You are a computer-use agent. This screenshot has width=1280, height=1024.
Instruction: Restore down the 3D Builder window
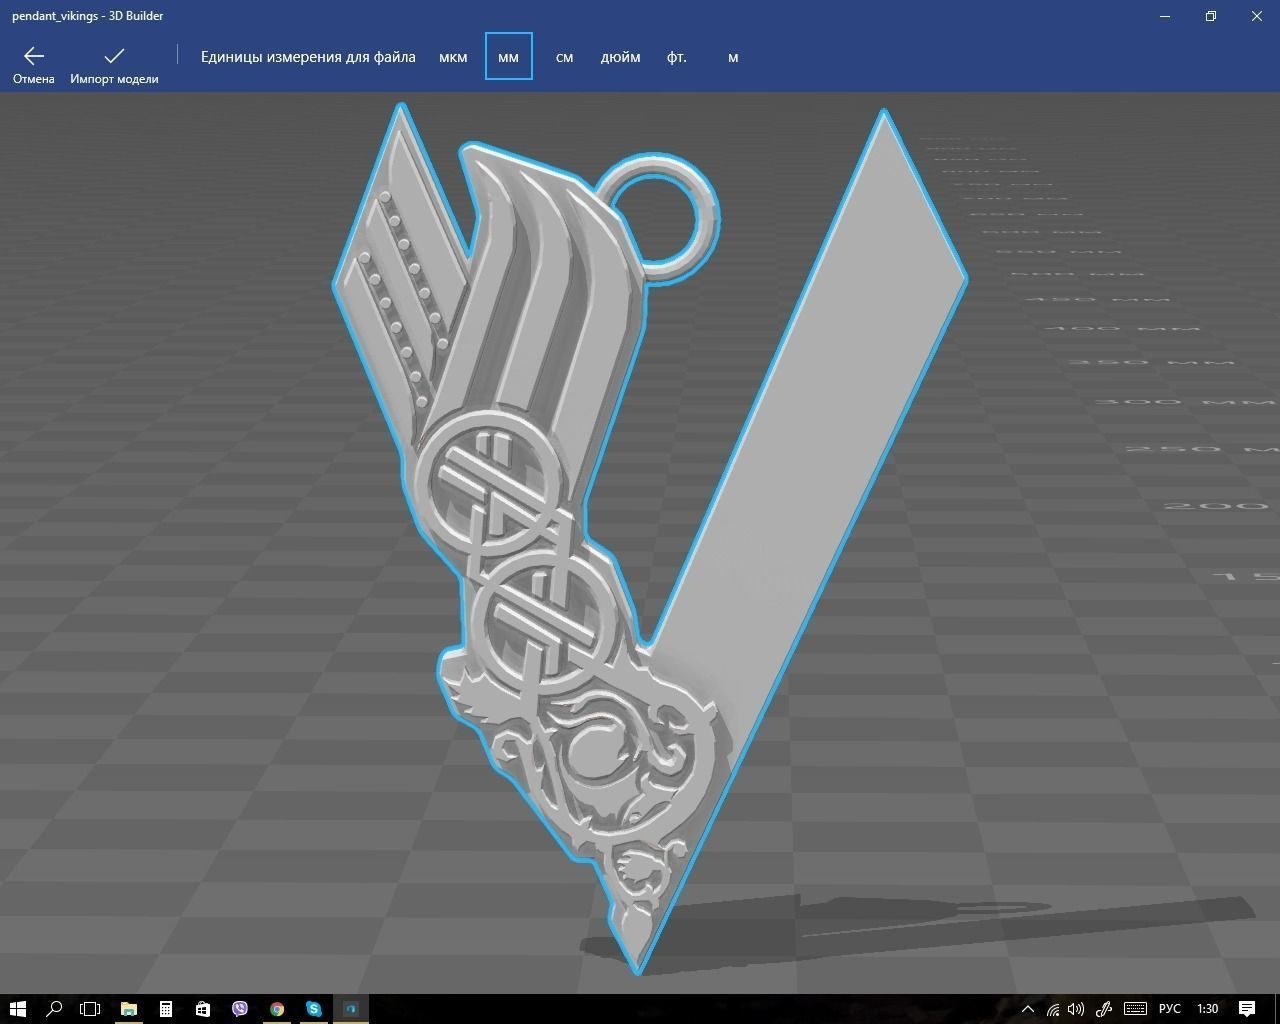(x=1211, y=16)
